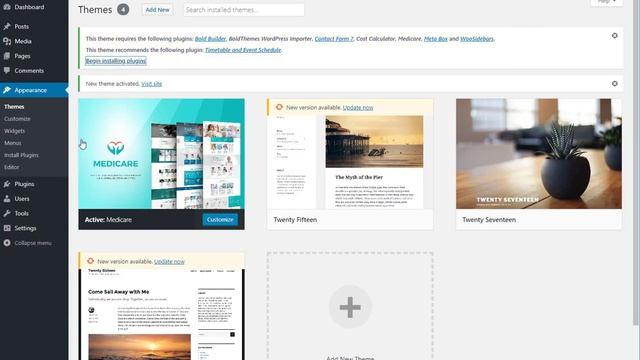Open the WooSidebars plugin link
Screen dimensions: 640x360
click(x=477, y=39)
